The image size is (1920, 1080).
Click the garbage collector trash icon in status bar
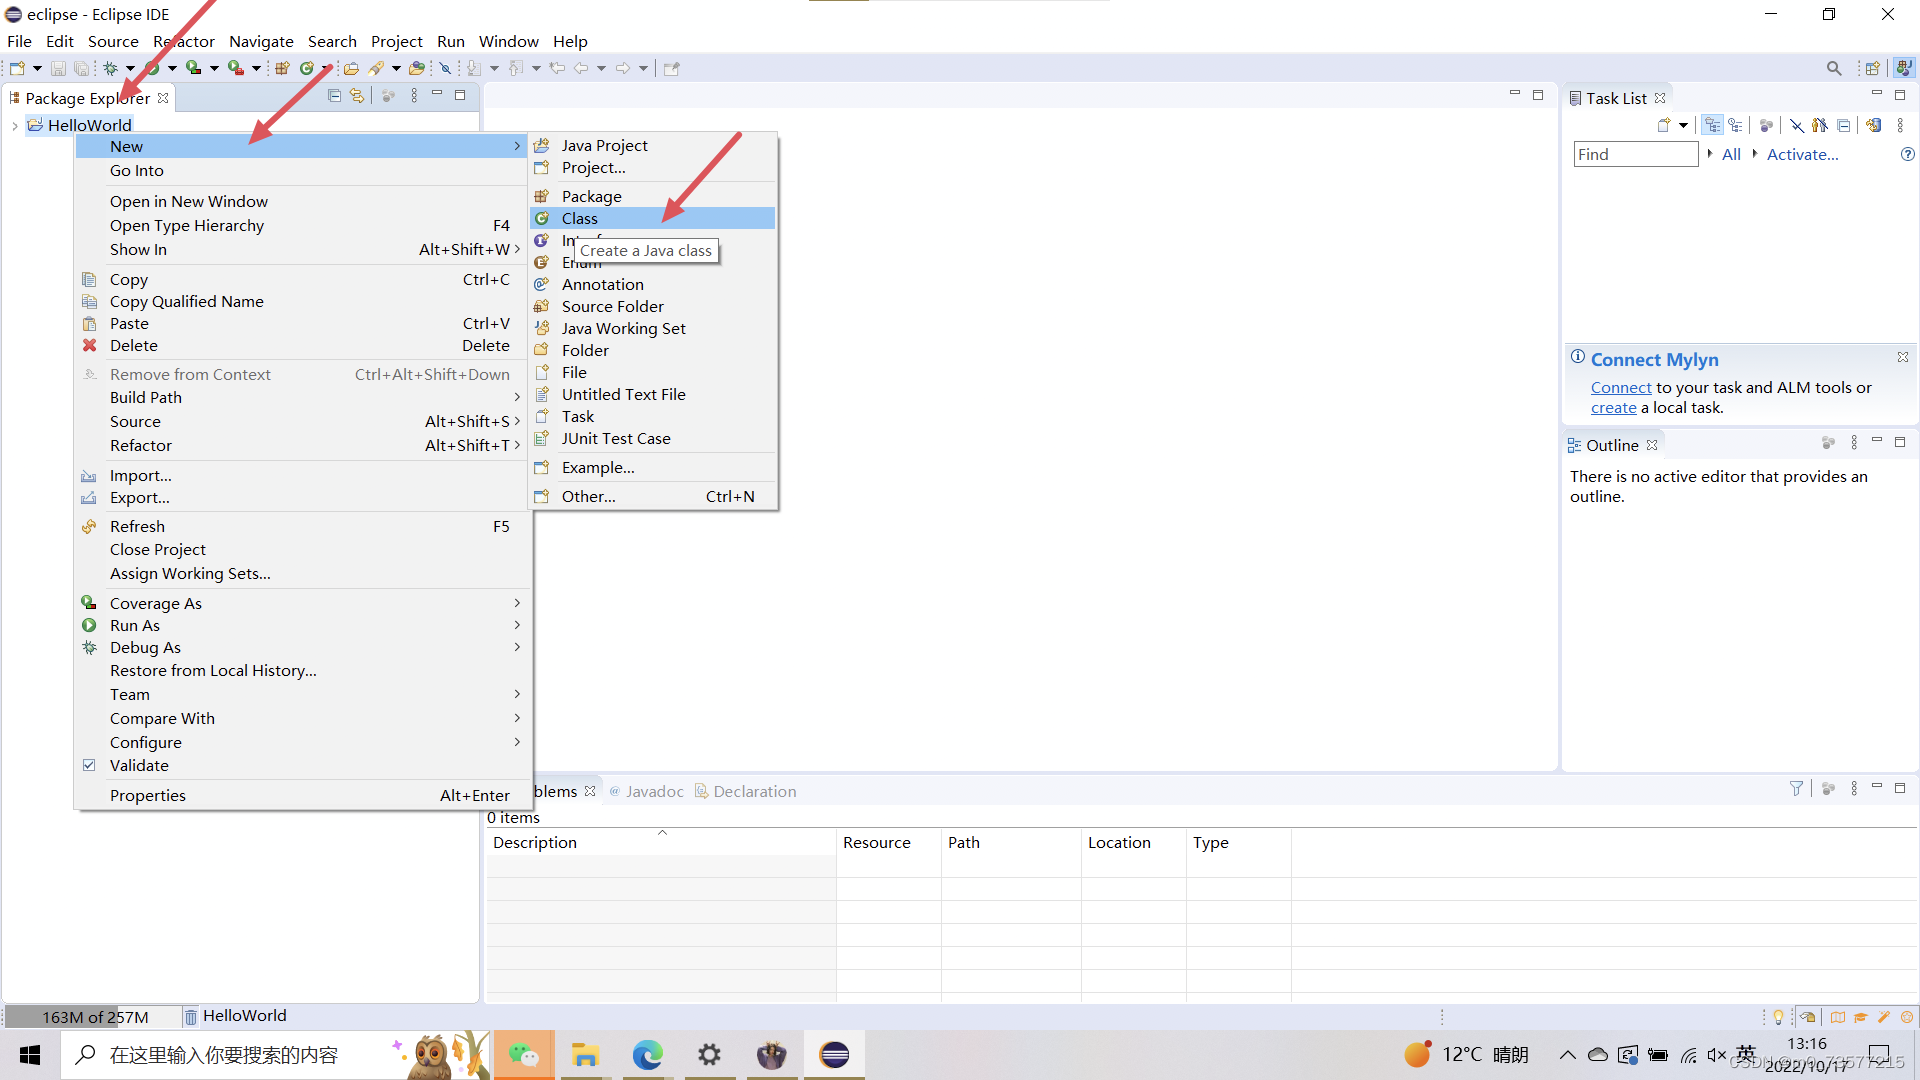click(x=190, y=1016)
